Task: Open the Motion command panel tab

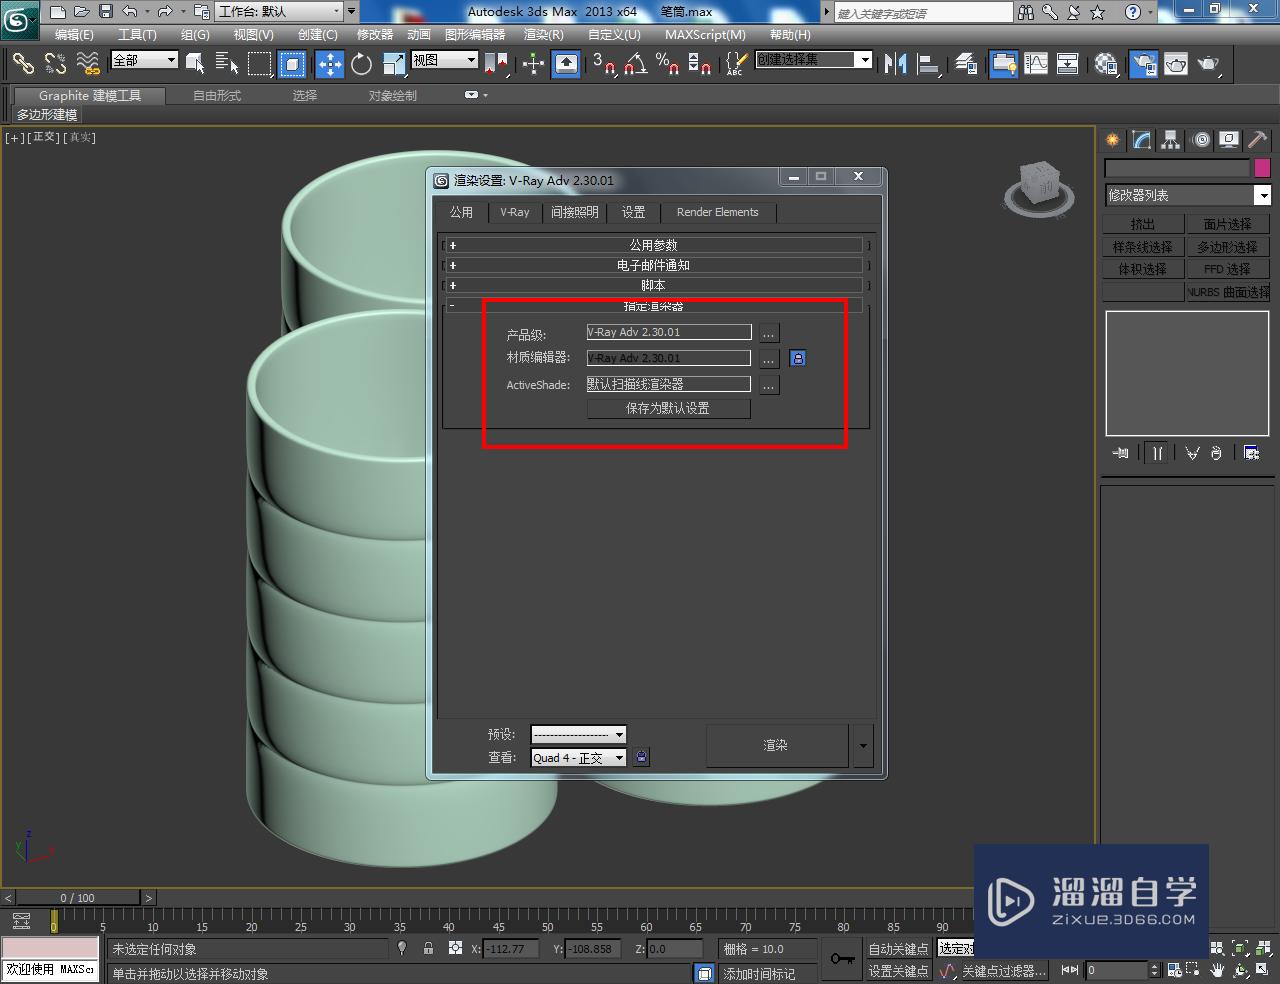Action: (x=1200, y=140)
